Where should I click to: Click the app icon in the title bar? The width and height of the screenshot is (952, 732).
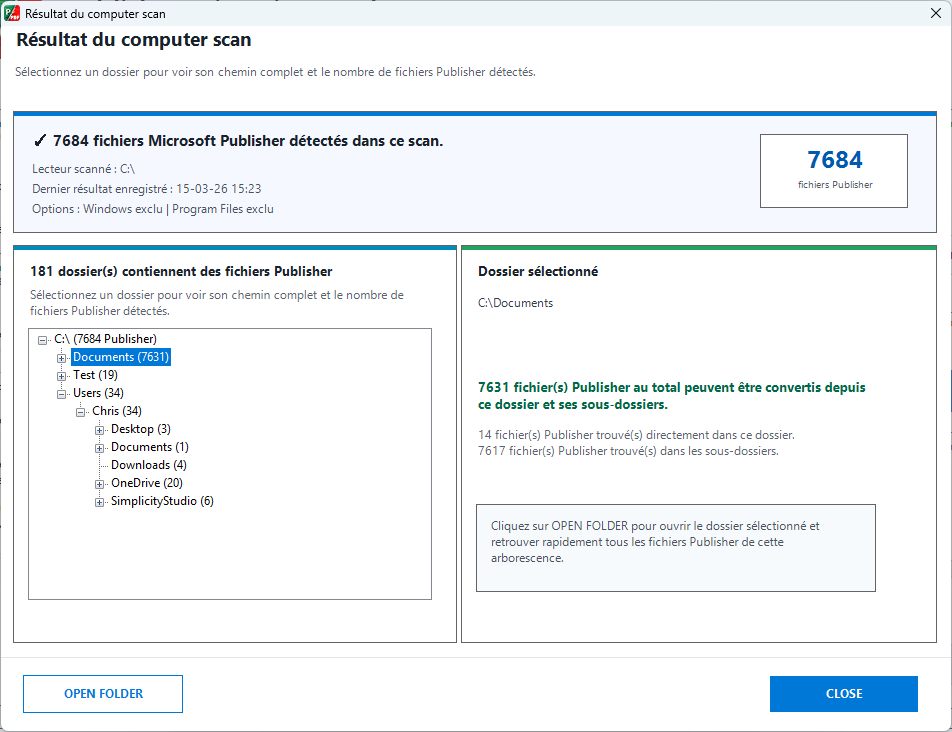pyautogui.click(x=12, y=13)
